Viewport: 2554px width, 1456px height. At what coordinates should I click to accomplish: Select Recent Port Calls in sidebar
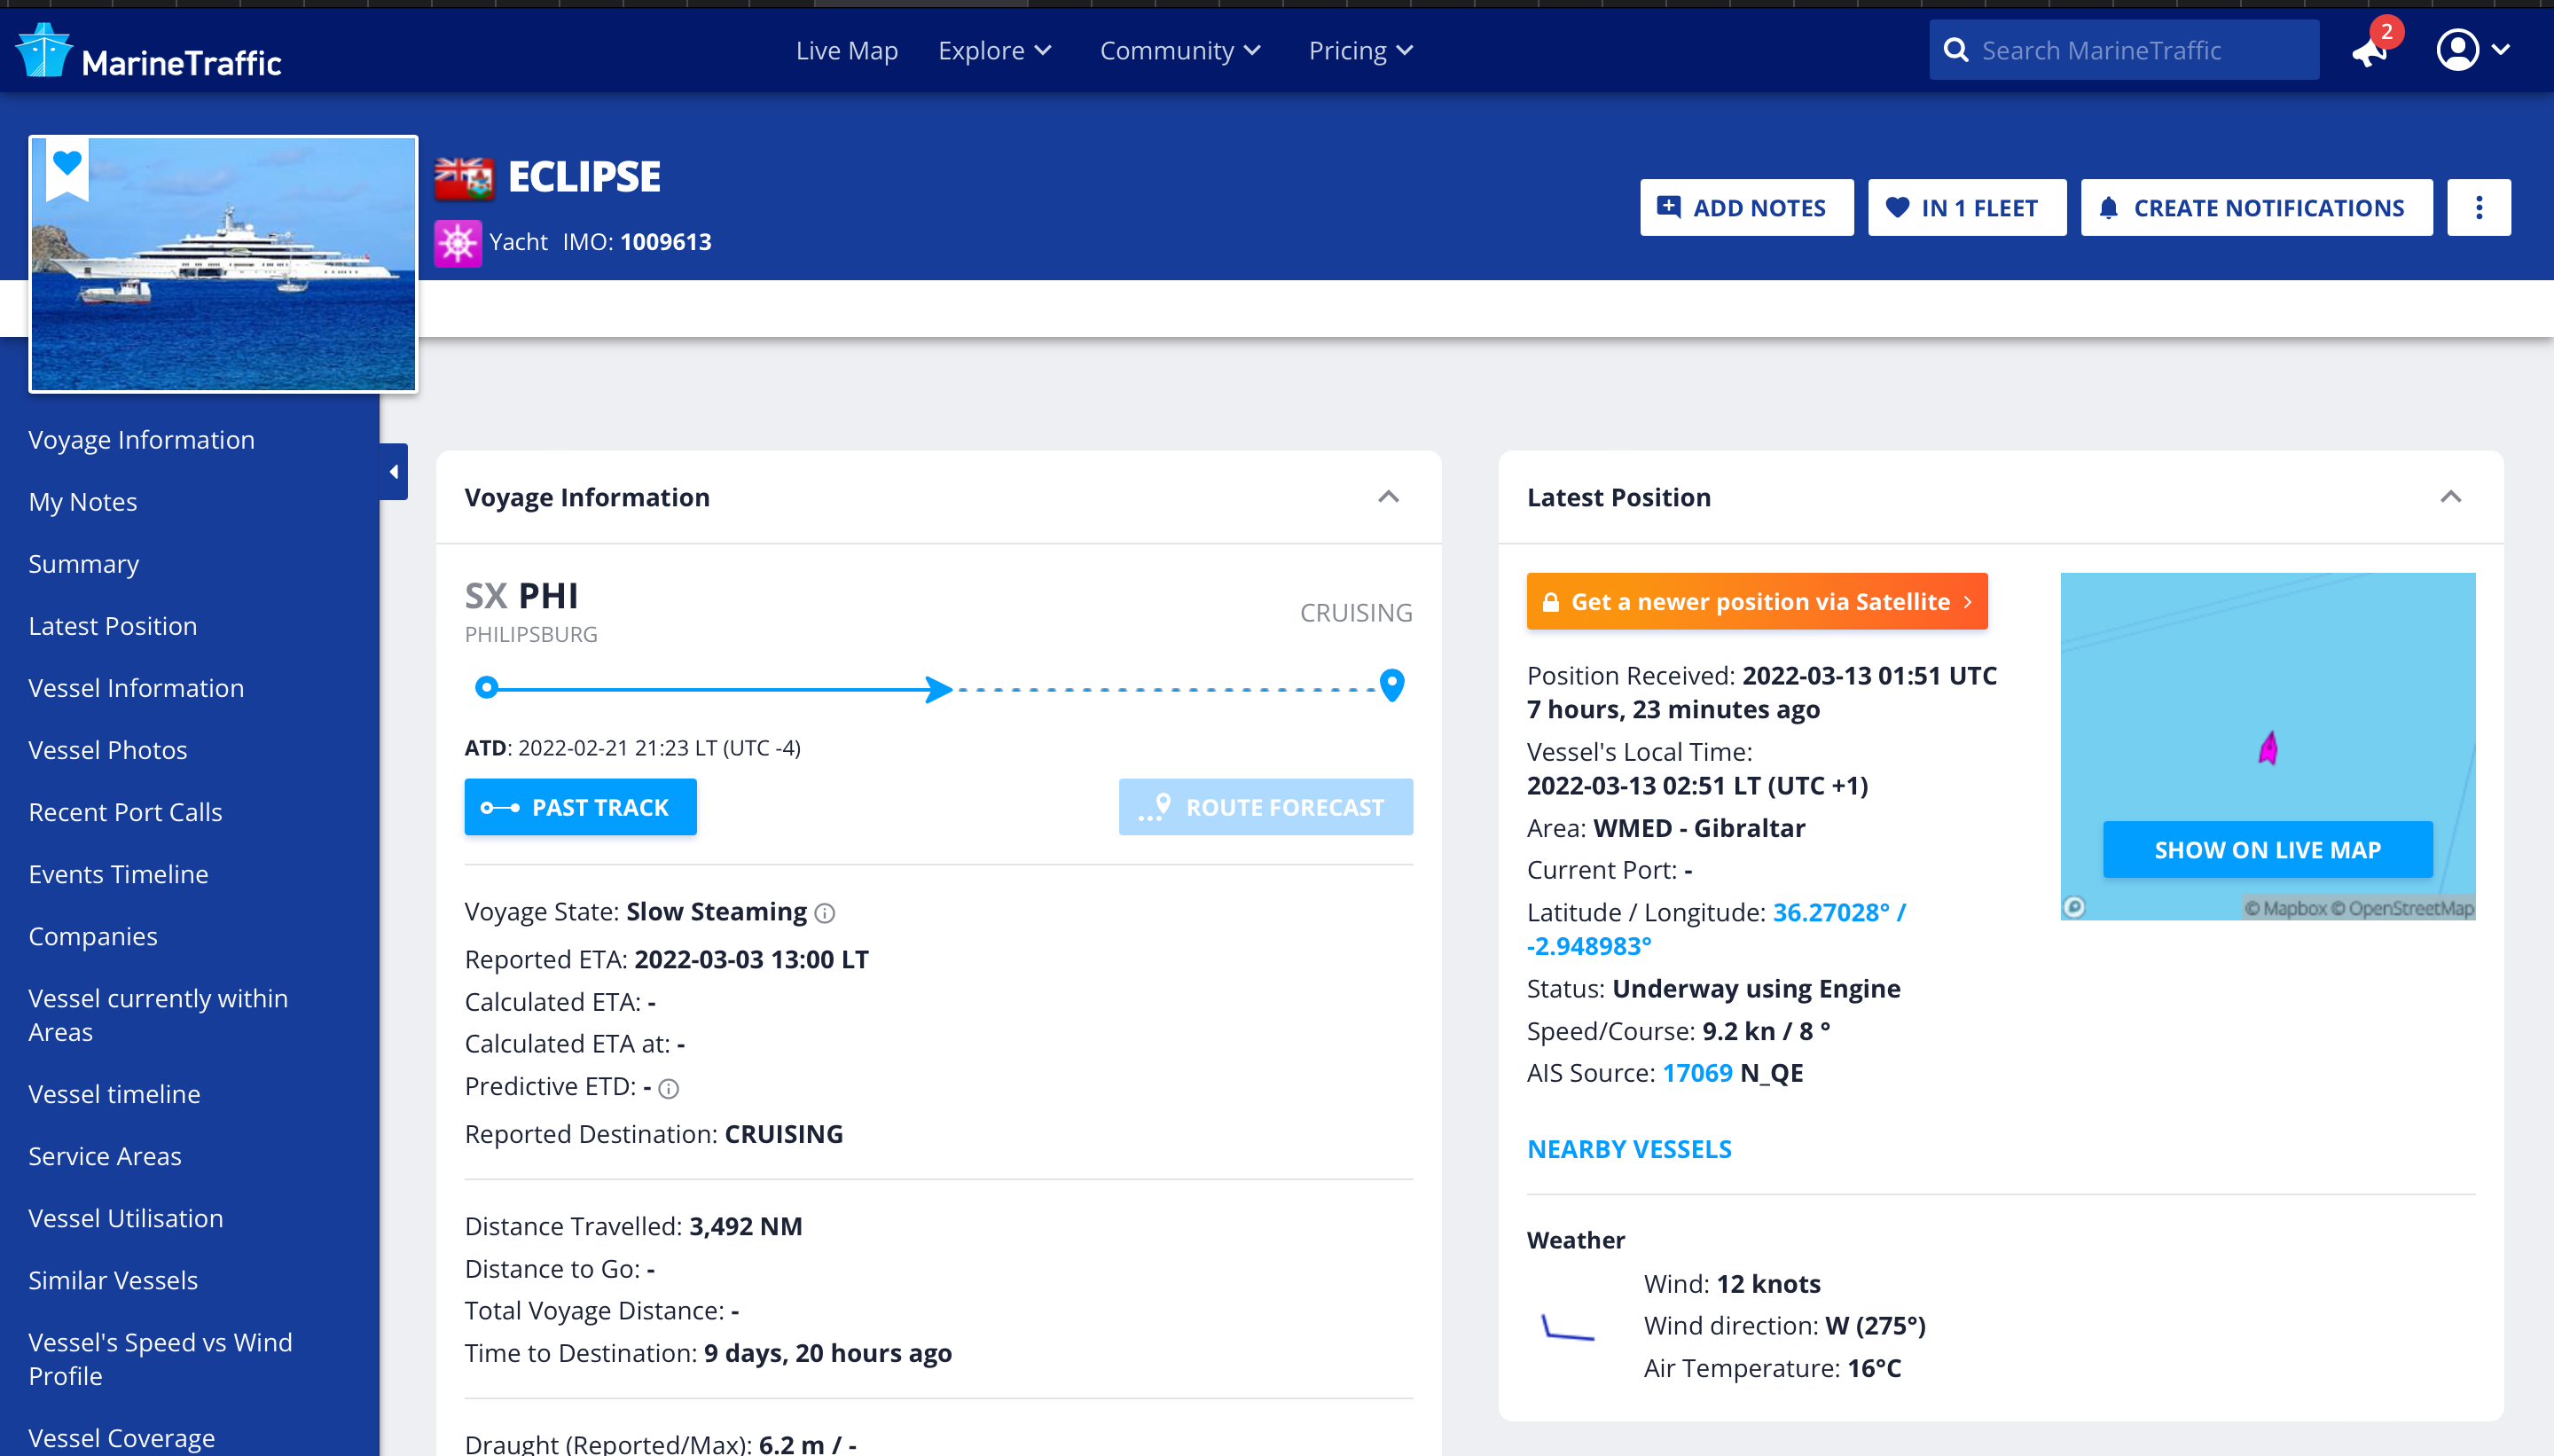(125, 812)
